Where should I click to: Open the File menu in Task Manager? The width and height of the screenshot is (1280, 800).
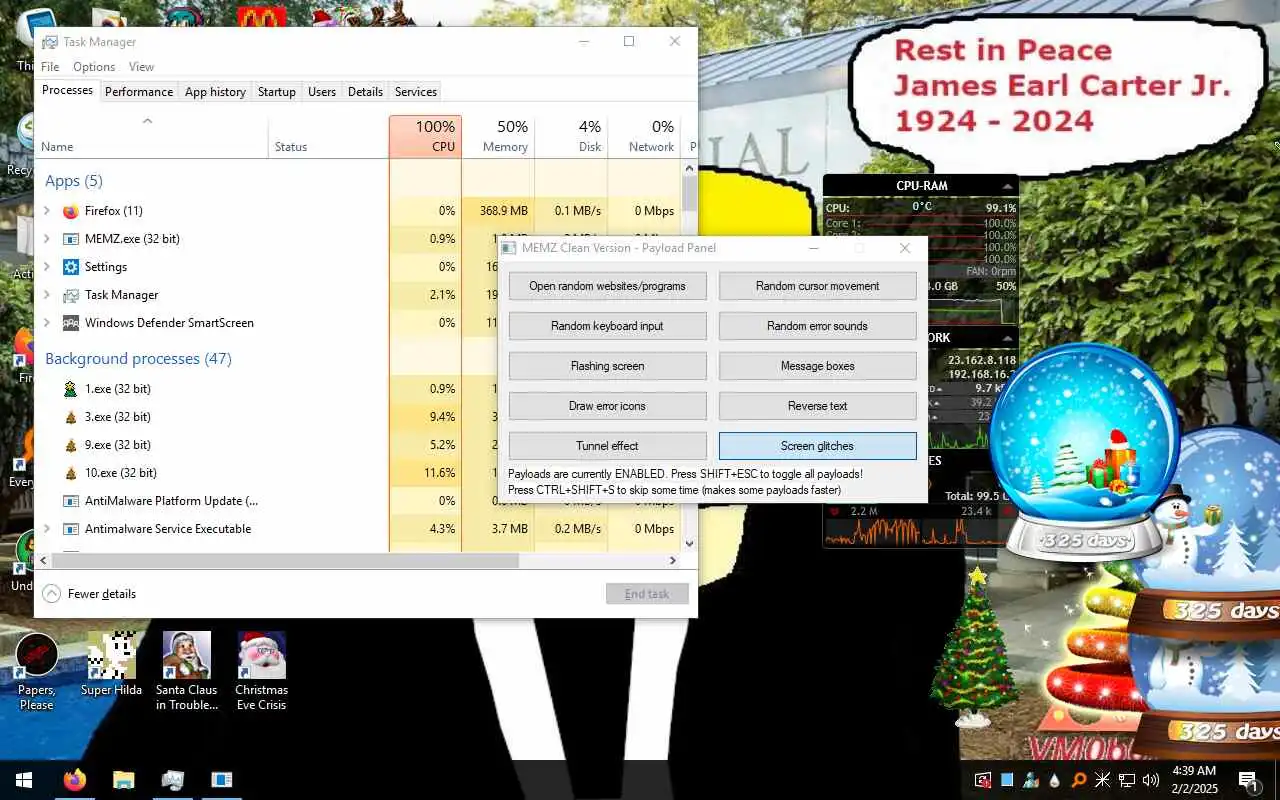50,67
